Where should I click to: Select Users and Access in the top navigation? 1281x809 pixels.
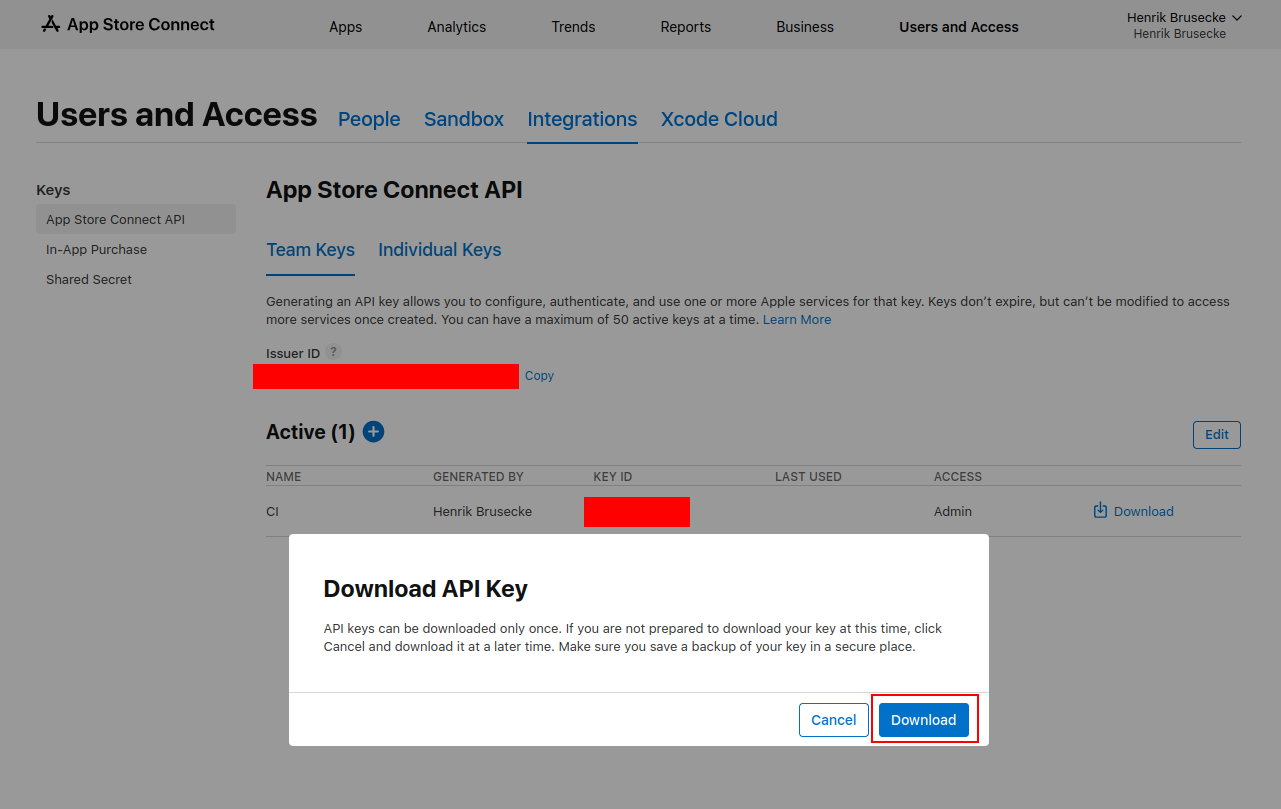tap(959, 27)
